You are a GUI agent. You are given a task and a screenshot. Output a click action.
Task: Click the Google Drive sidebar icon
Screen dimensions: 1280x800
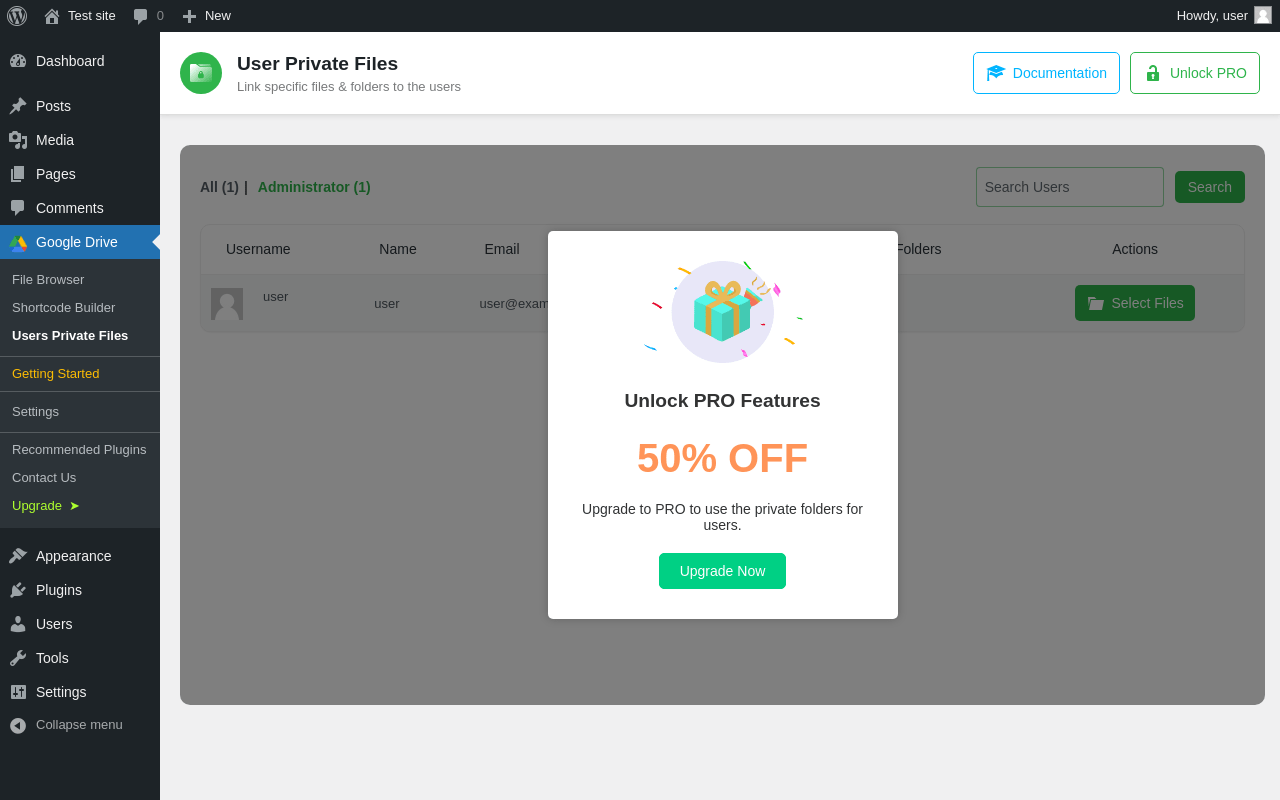click(18, 242)
